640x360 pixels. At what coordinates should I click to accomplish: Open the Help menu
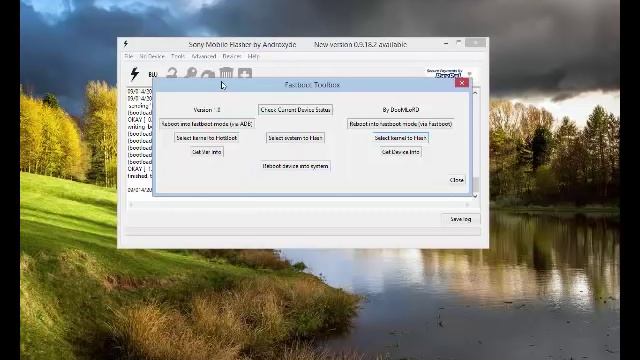pyautogui.click(x=253, y=56)
